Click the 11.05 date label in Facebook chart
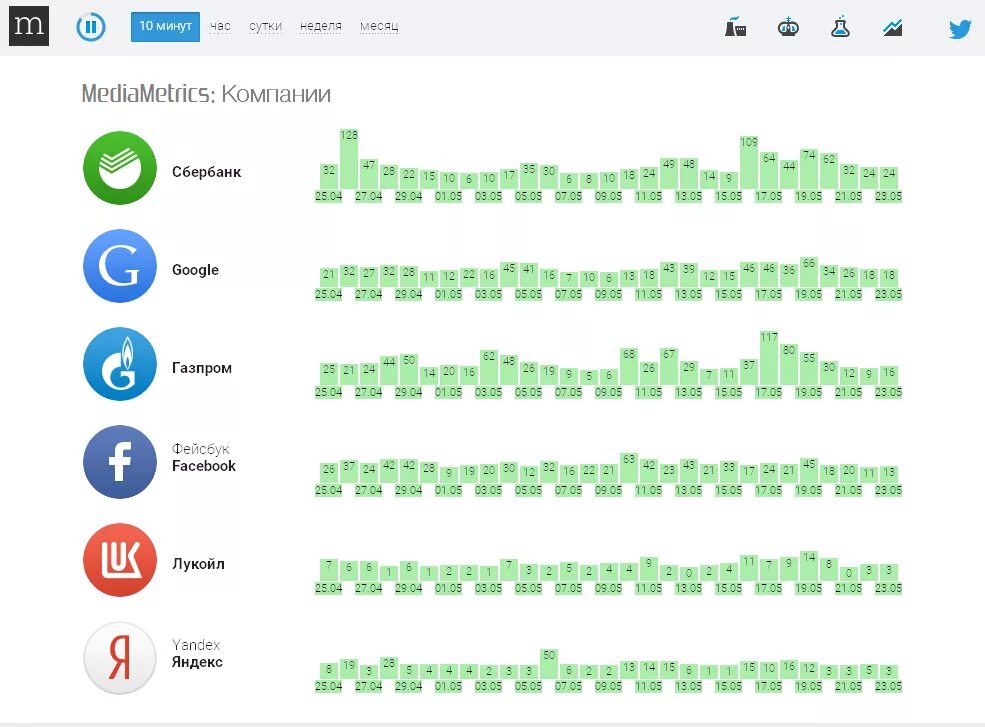 (648, 490)
